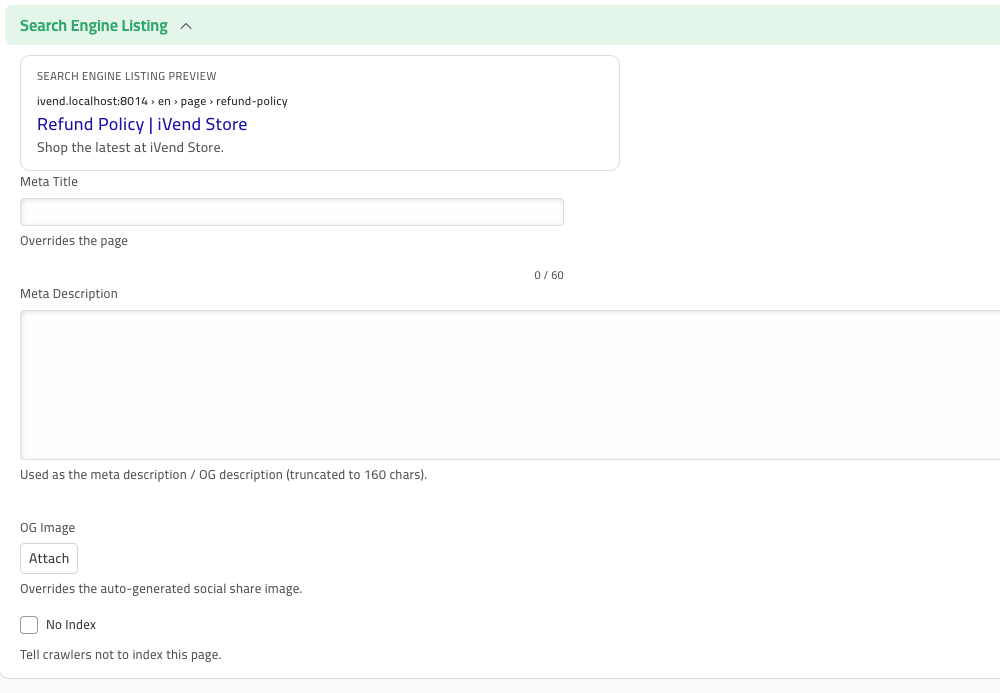
Task: Click the preview description 'Shop the latest at iVend Store.'
Action: (131, 147)
